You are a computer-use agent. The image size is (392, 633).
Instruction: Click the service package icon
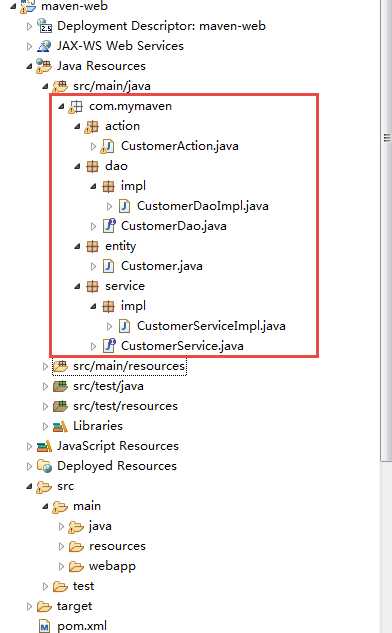click(x=92, y=286)
